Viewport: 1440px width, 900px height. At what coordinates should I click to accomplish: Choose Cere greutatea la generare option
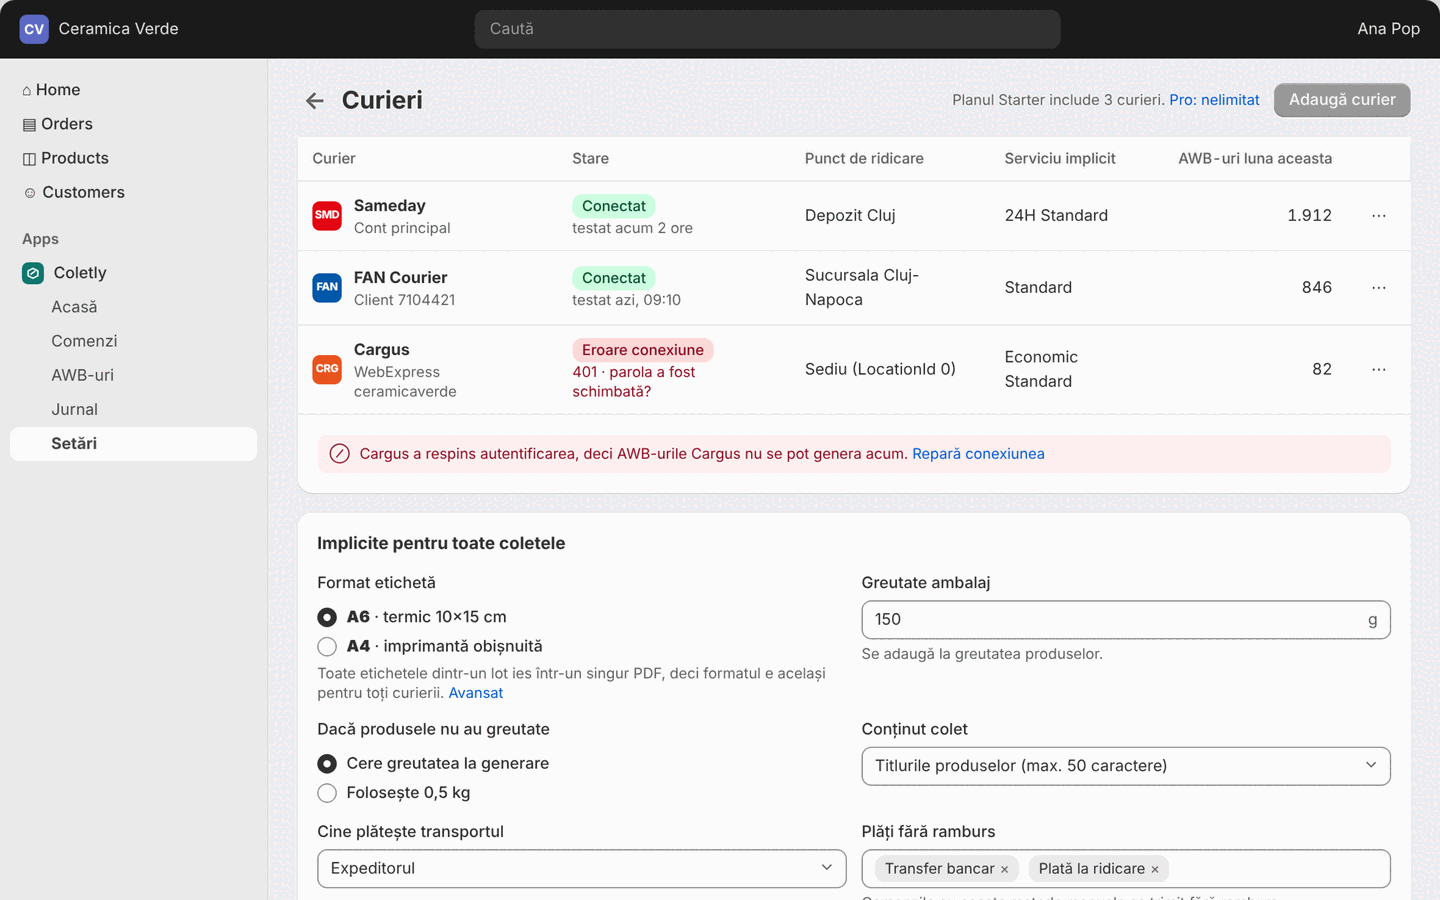(x=327, y=763)
